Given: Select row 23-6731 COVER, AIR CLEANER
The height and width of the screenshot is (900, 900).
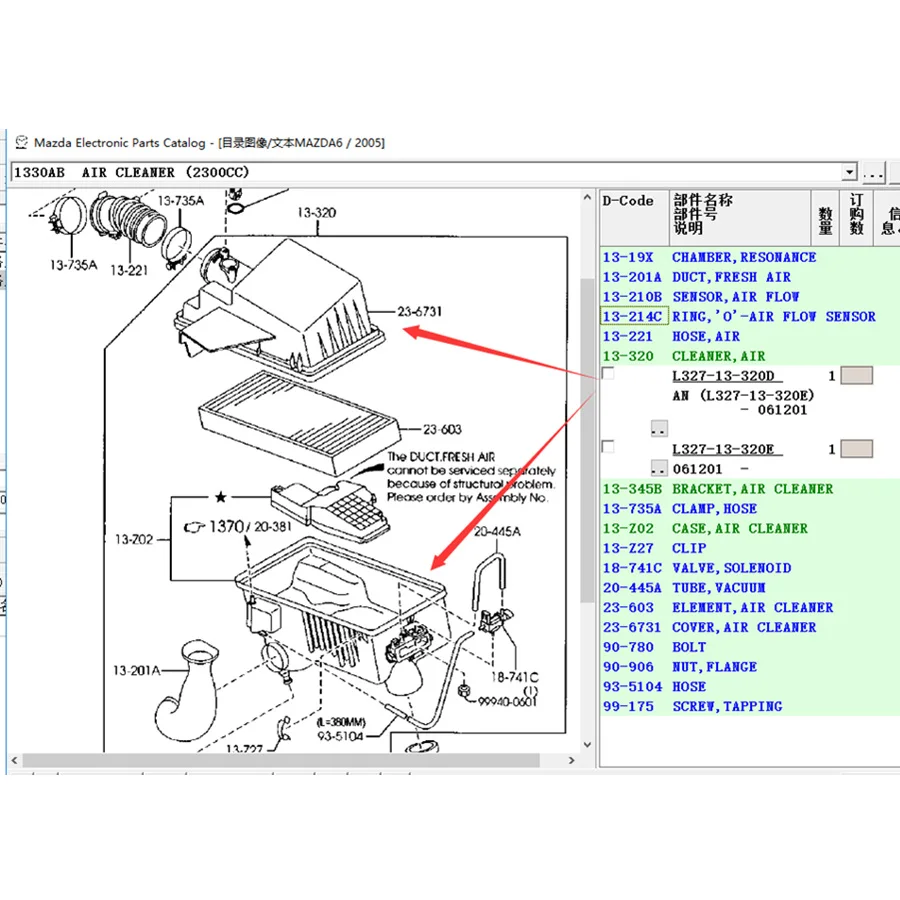Looking at the screenshot, I should pos(750,627).
